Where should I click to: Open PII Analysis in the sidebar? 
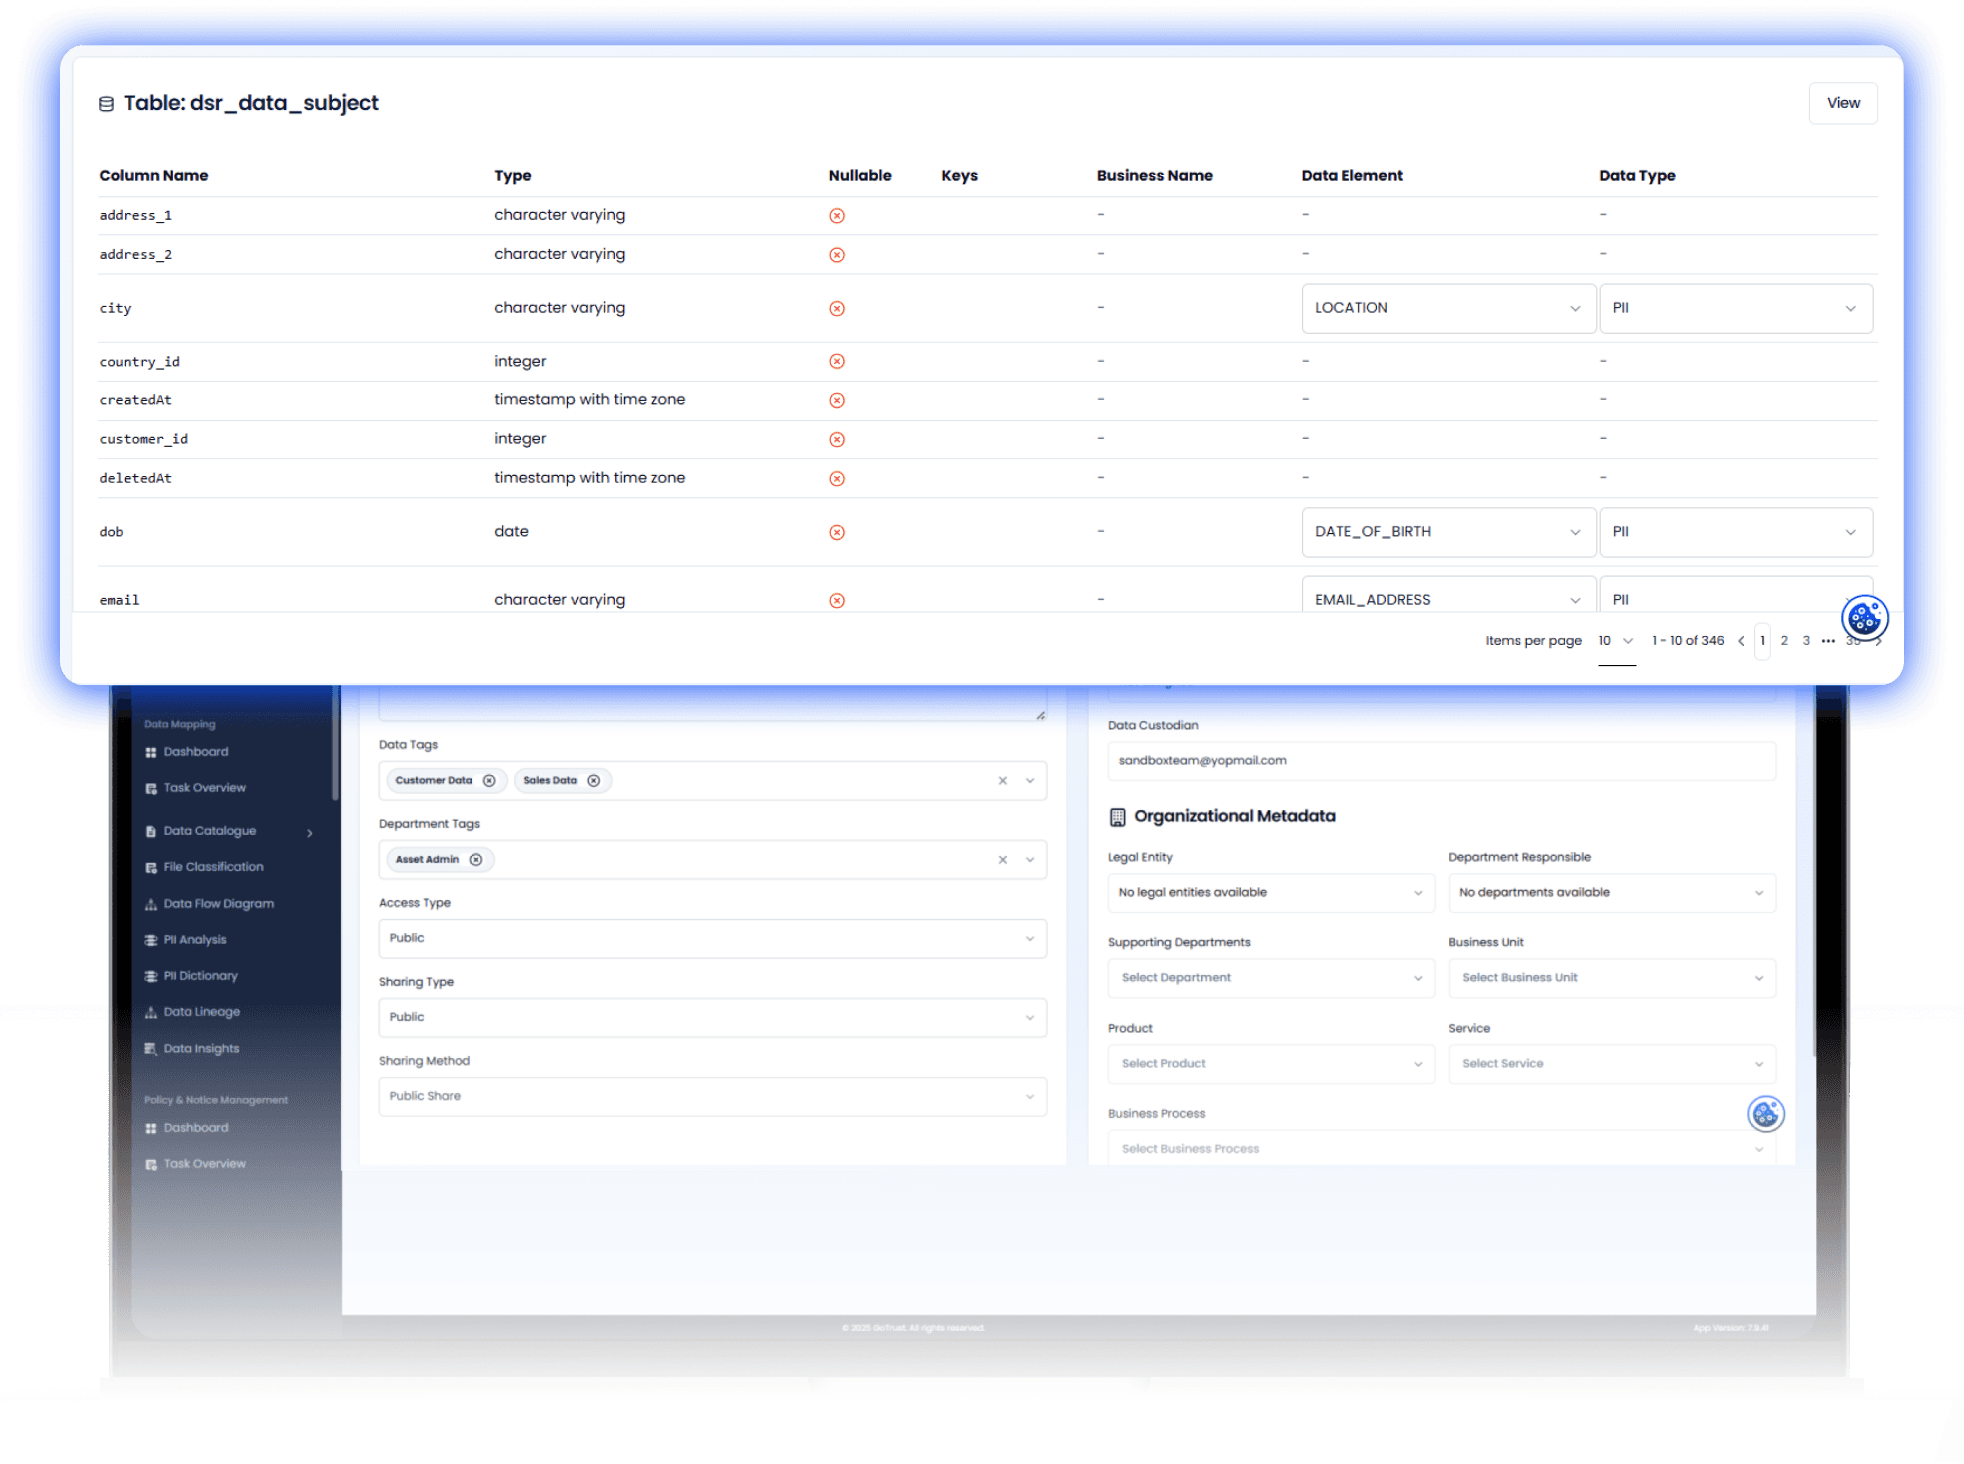(x=195, y=940)
